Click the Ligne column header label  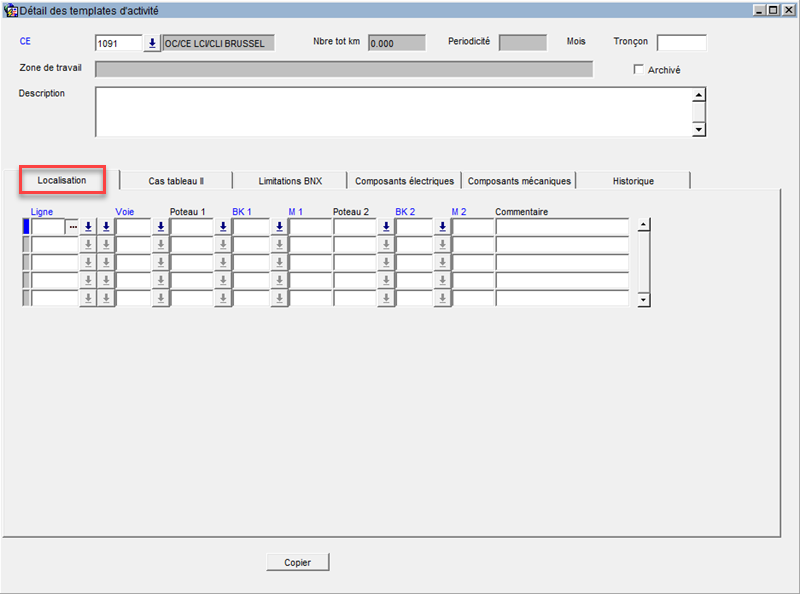(x=42, y=212)
